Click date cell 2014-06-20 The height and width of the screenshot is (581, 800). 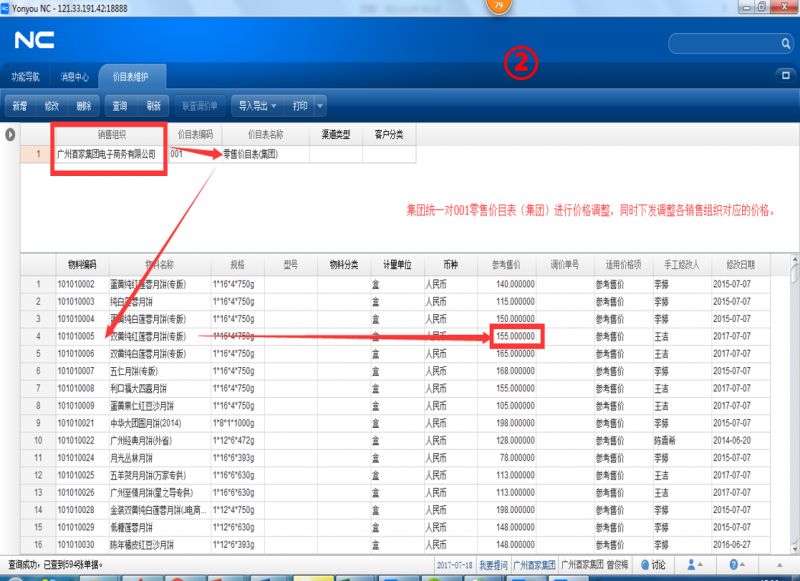point(740,440)
